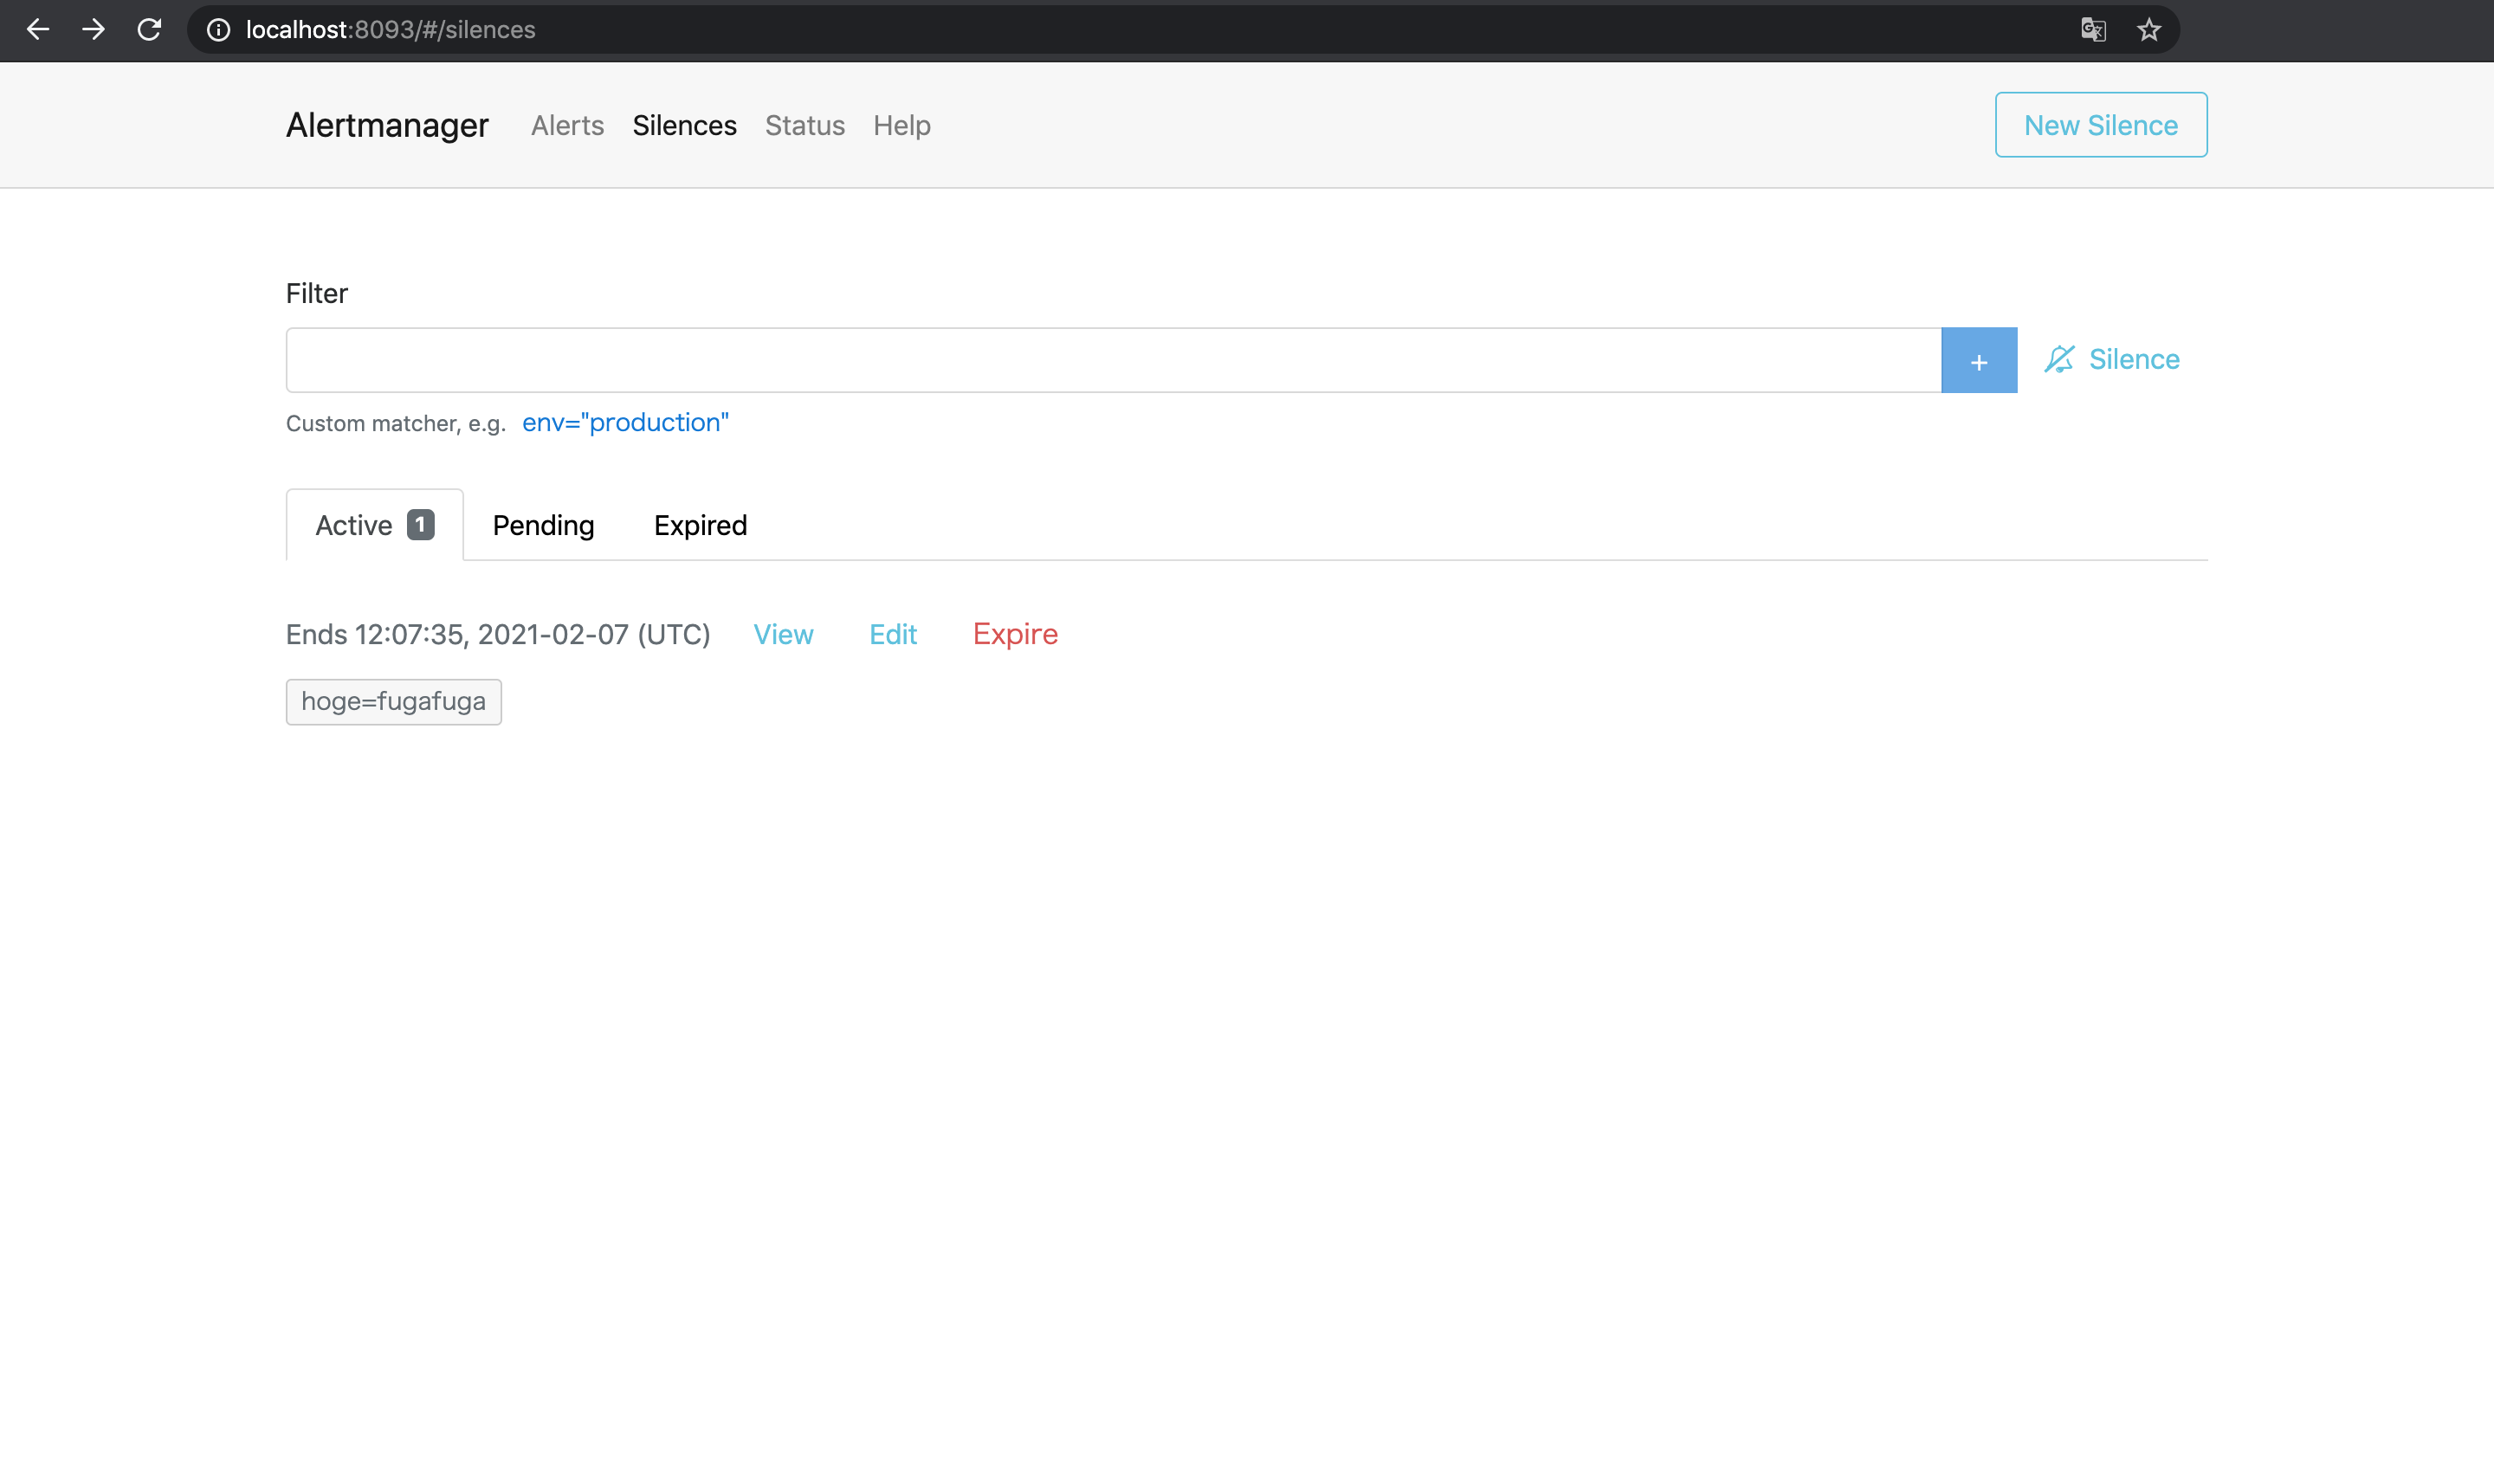
Task: Click the Ends 12:07:35, 2021-02-07 (UTC) text
Action: point(498,634)
